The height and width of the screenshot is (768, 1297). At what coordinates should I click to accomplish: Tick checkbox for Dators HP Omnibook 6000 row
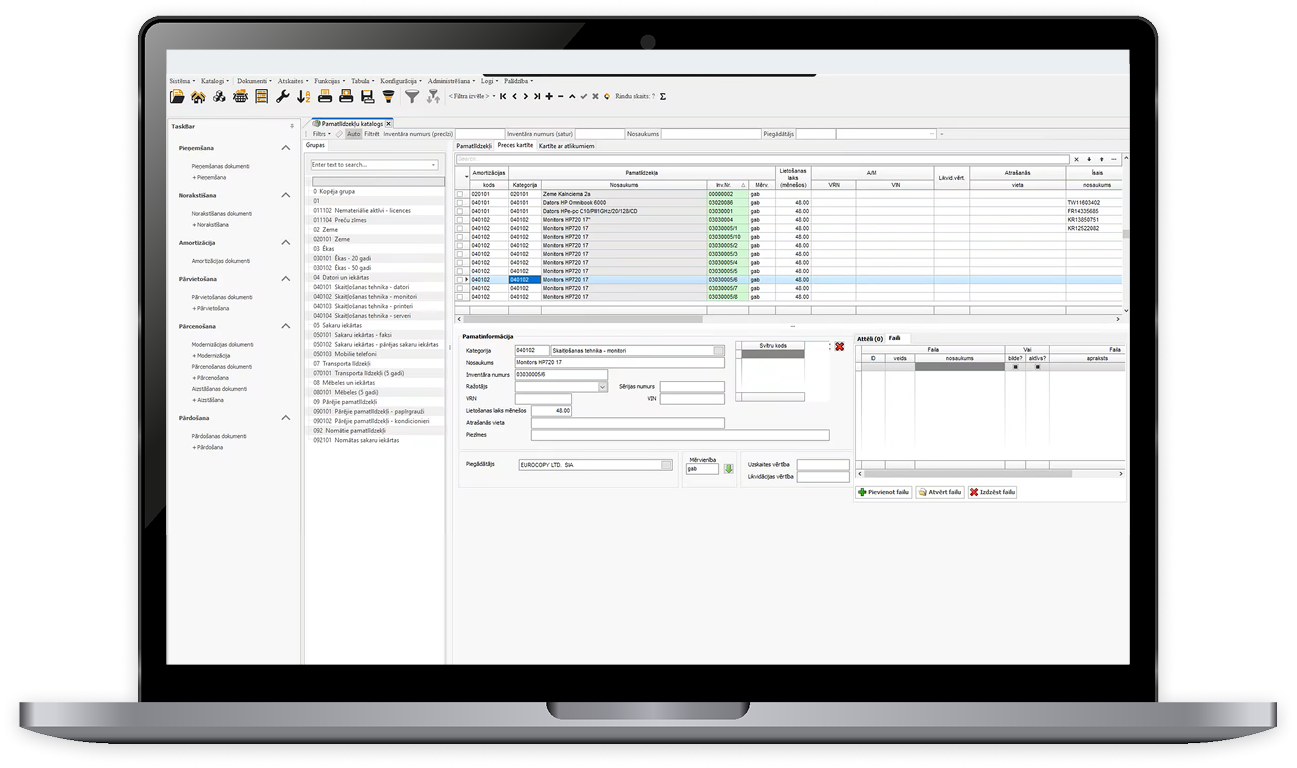[x=460, y=203]
